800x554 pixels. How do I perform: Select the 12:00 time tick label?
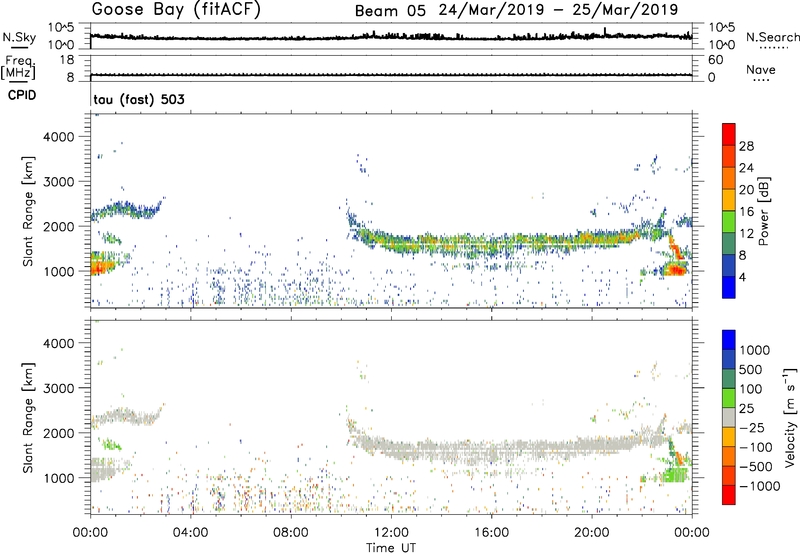point(391,533)
